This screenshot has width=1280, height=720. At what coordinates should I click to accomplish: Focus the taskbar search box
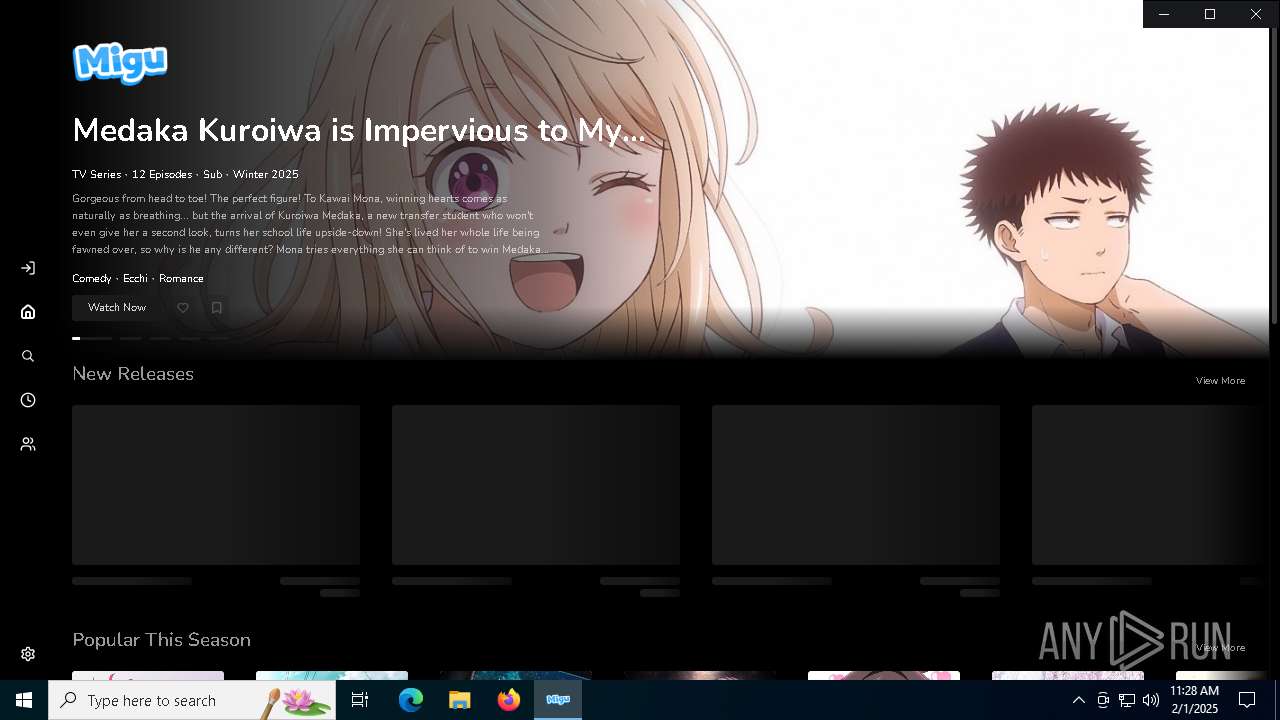click(x=192, y=700)
